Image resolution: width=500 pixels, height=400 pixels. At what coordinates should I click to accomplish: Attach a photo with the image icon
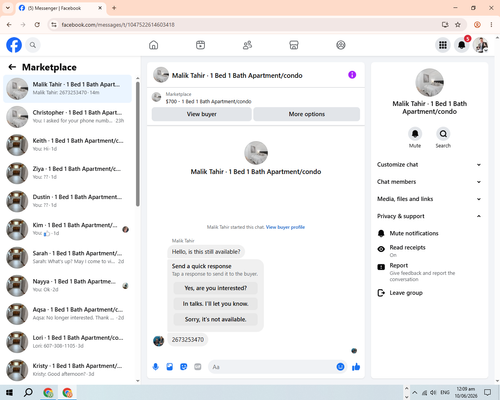(x=170, y=367)
